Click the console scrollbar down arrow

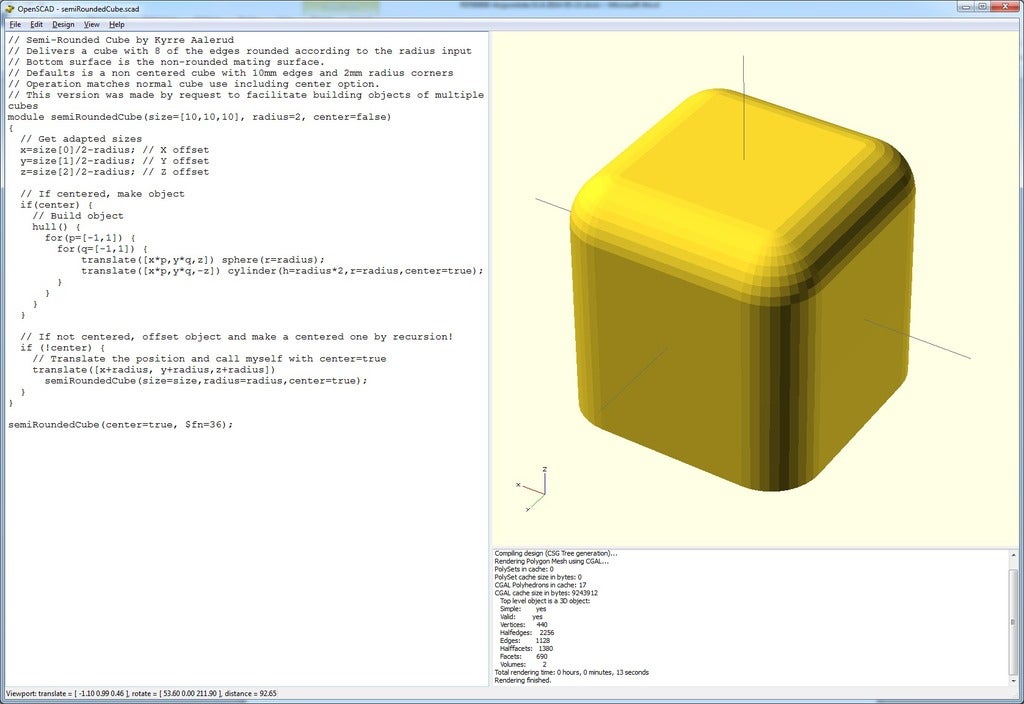pyautogui.click(x=1013, y=680)
